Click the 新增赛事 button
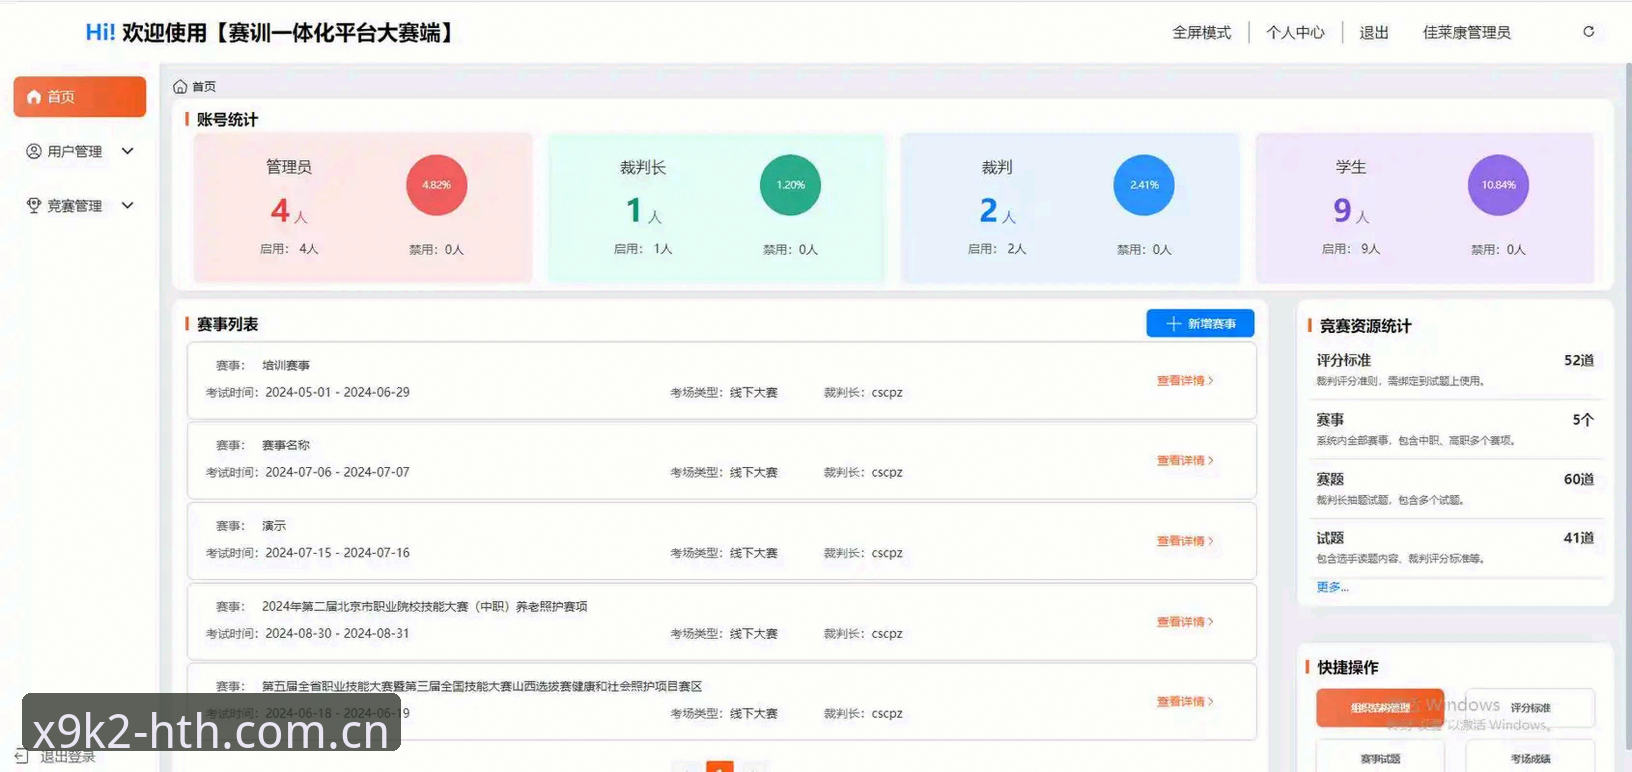1632x772 pixels. point(1200,324)
